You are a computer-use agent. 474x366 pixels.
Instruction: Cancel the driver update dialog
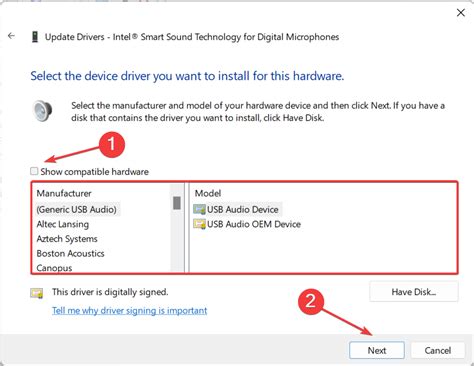click(x=438, y=350)
